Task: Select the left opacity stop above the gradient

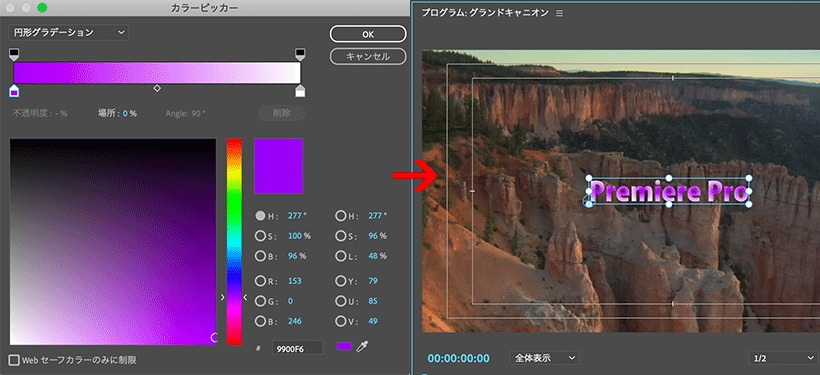Action: point(14,54)
